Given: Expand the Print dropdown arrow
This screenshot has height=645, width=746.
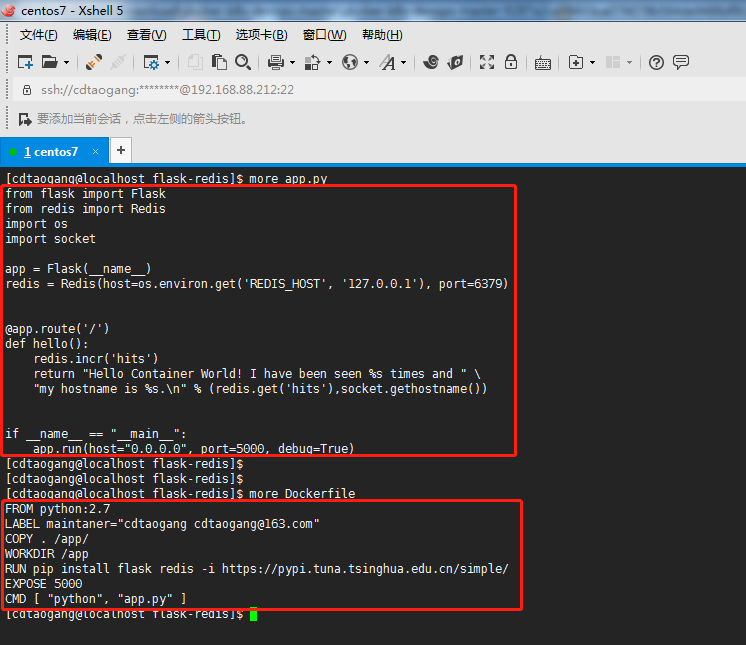Looking at the screenshot, I should (292, 62).
